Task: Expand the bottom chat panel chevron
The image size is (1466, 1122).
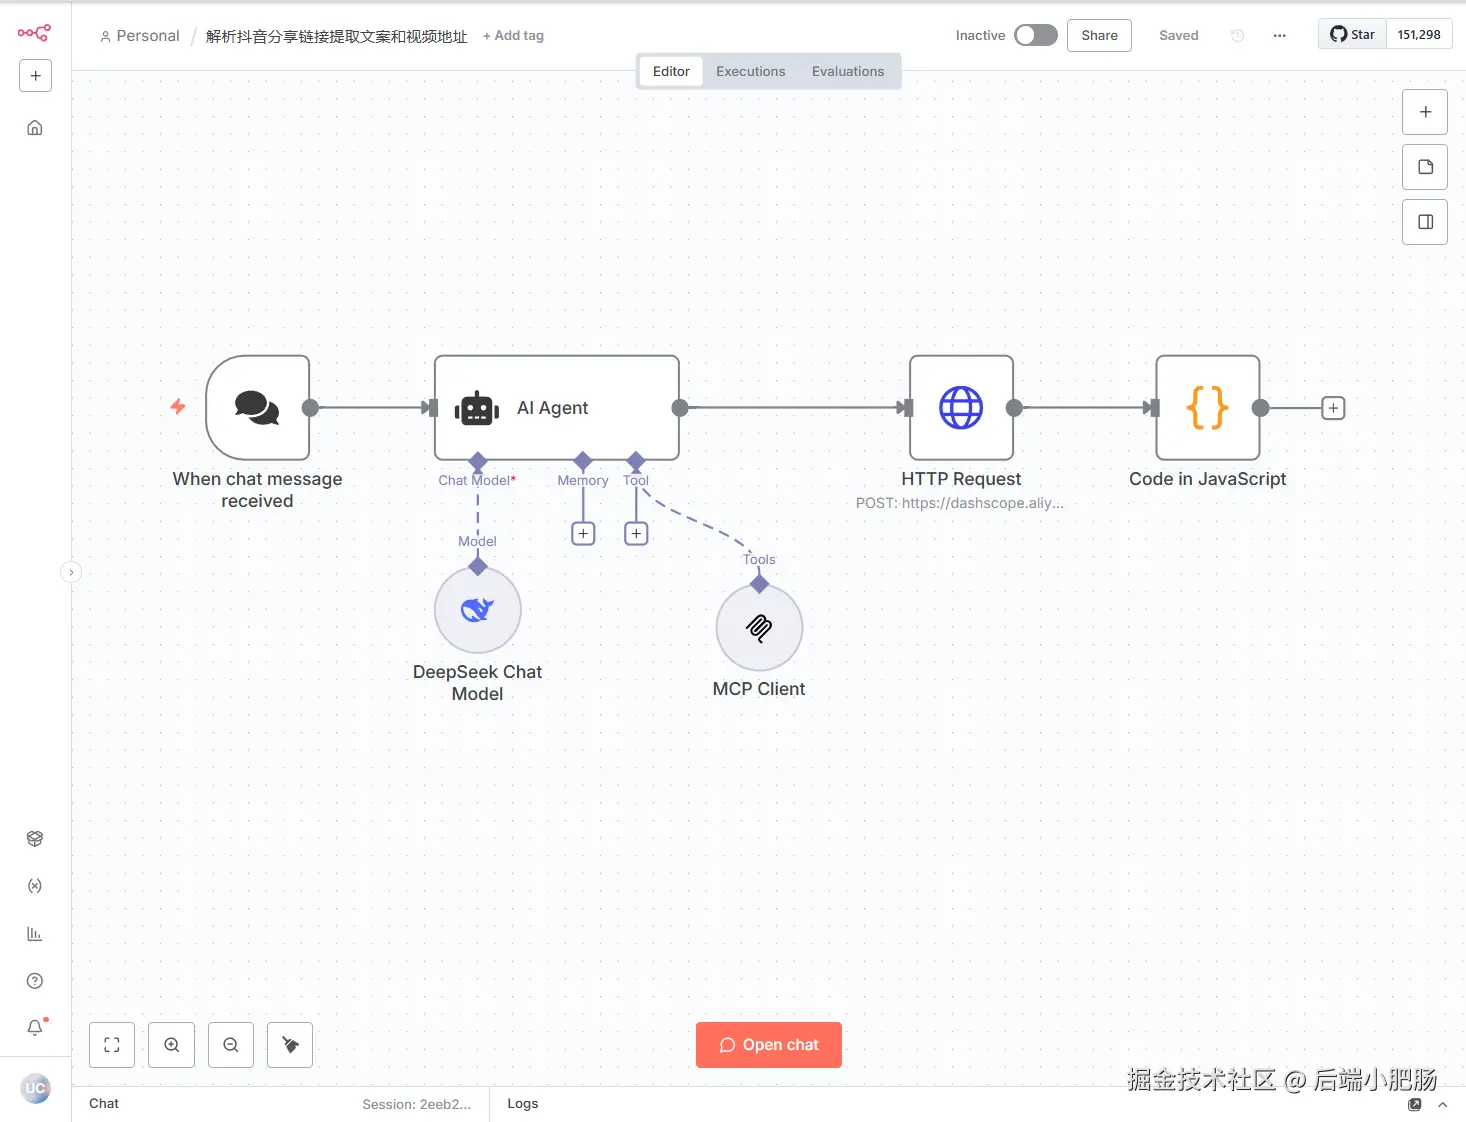Action: pos(1442,1104)
